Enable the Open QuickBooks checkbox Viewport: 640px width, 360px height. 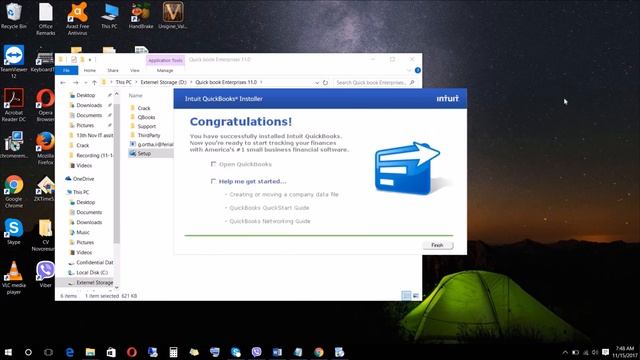(213, 164)
